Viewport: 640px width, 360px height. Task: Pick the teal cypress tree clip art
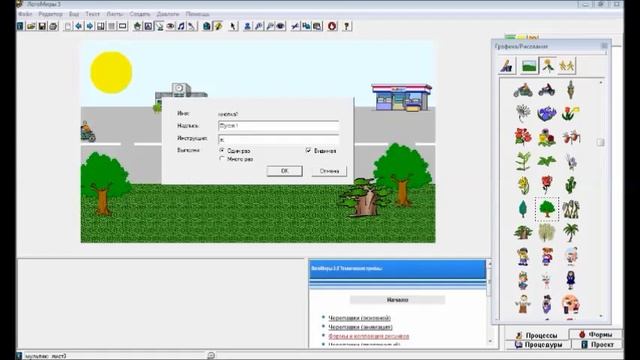(x=523, y=209)
